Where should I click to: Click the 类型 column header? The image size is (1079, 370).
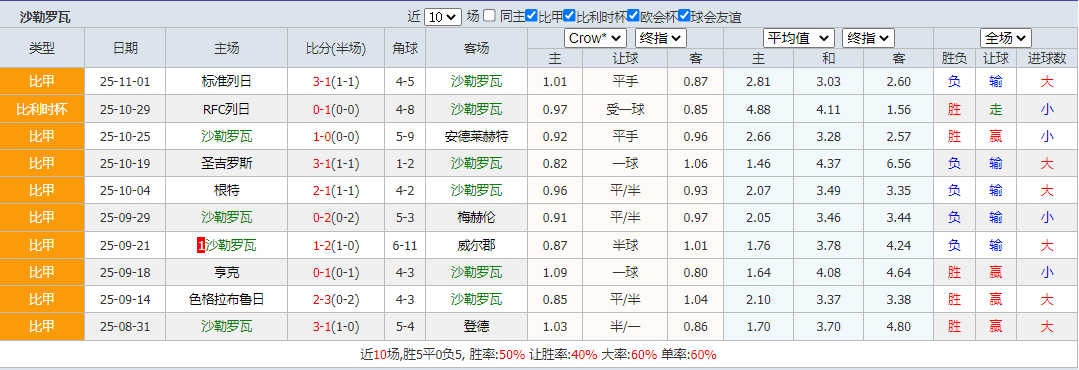click(42, 48)
